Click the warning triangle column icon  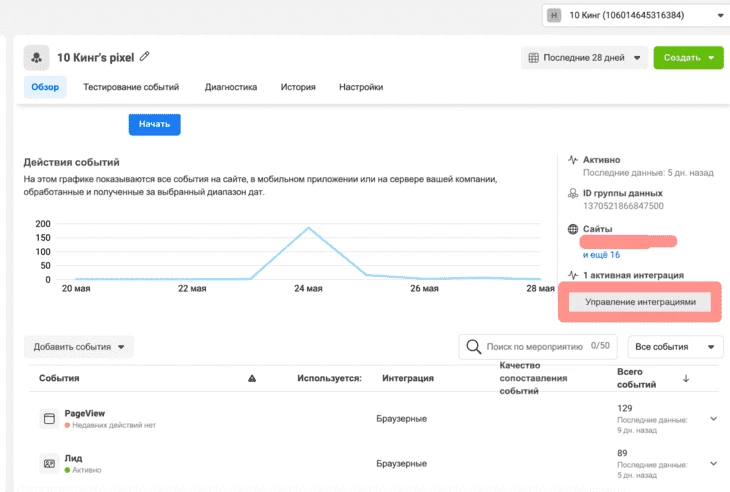252,378
